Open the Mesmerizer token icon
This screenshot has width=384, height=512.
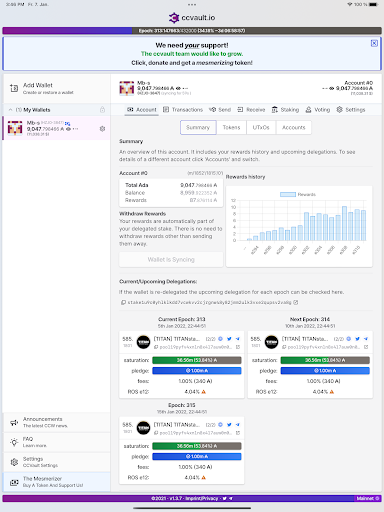click(x=14, y=482)
